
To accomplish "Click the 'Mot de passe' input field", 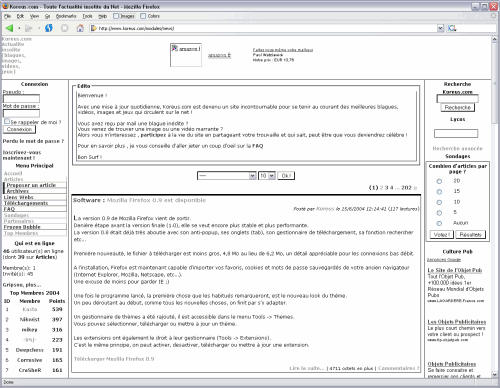I will [x=21, y=113].
